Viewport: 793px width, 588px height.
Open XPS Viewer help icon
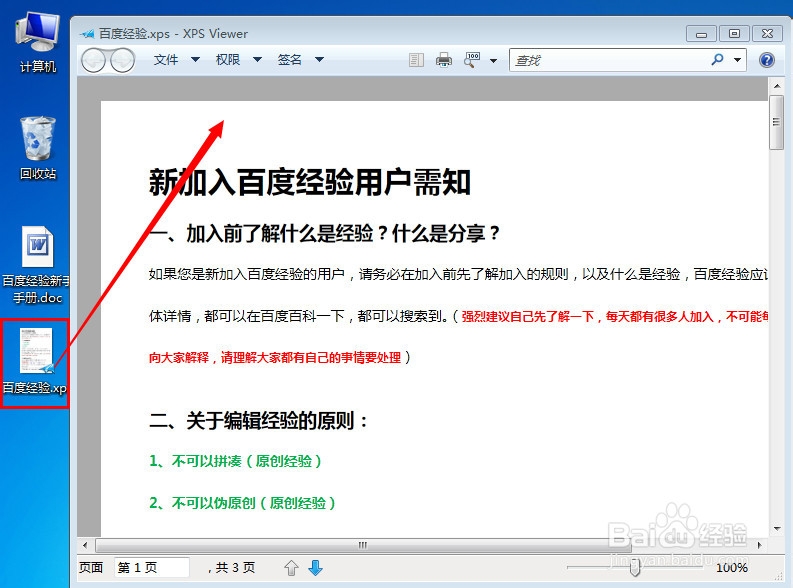click(767, 60)
